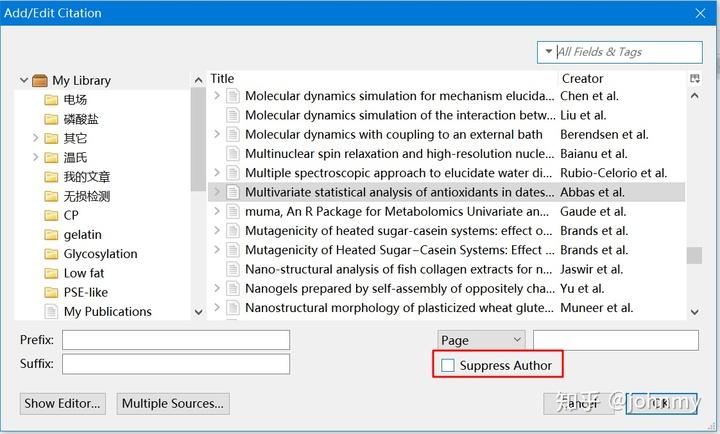720x434 pixels.
Task: Click document icon of Chen et al. item
Action: tap(233, 96)
